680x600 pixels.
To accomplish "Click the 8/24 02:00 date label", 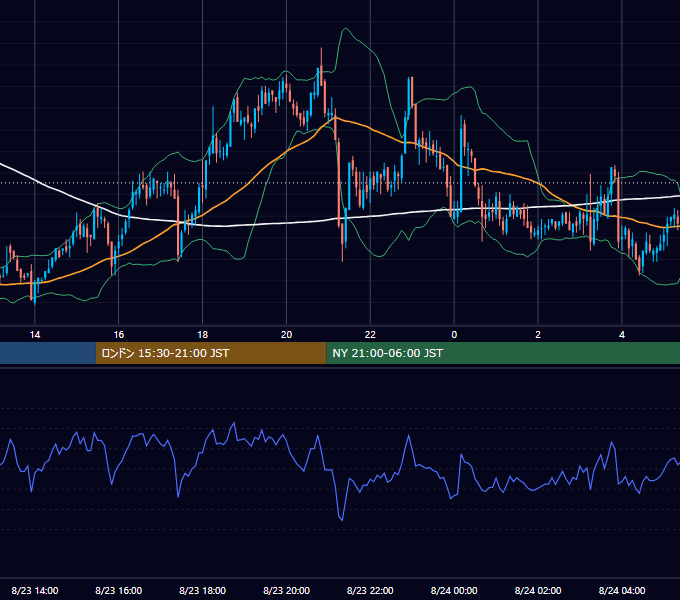I will click(x=538, y=590).
